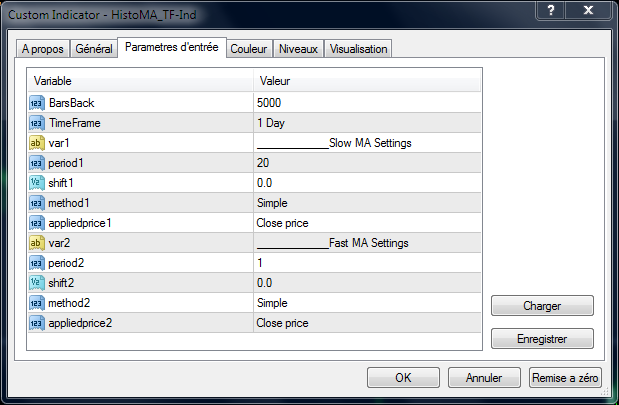Edit the BarsBack value 5000
The width and height of the screenshot is (619, 405).
[367, 103]
